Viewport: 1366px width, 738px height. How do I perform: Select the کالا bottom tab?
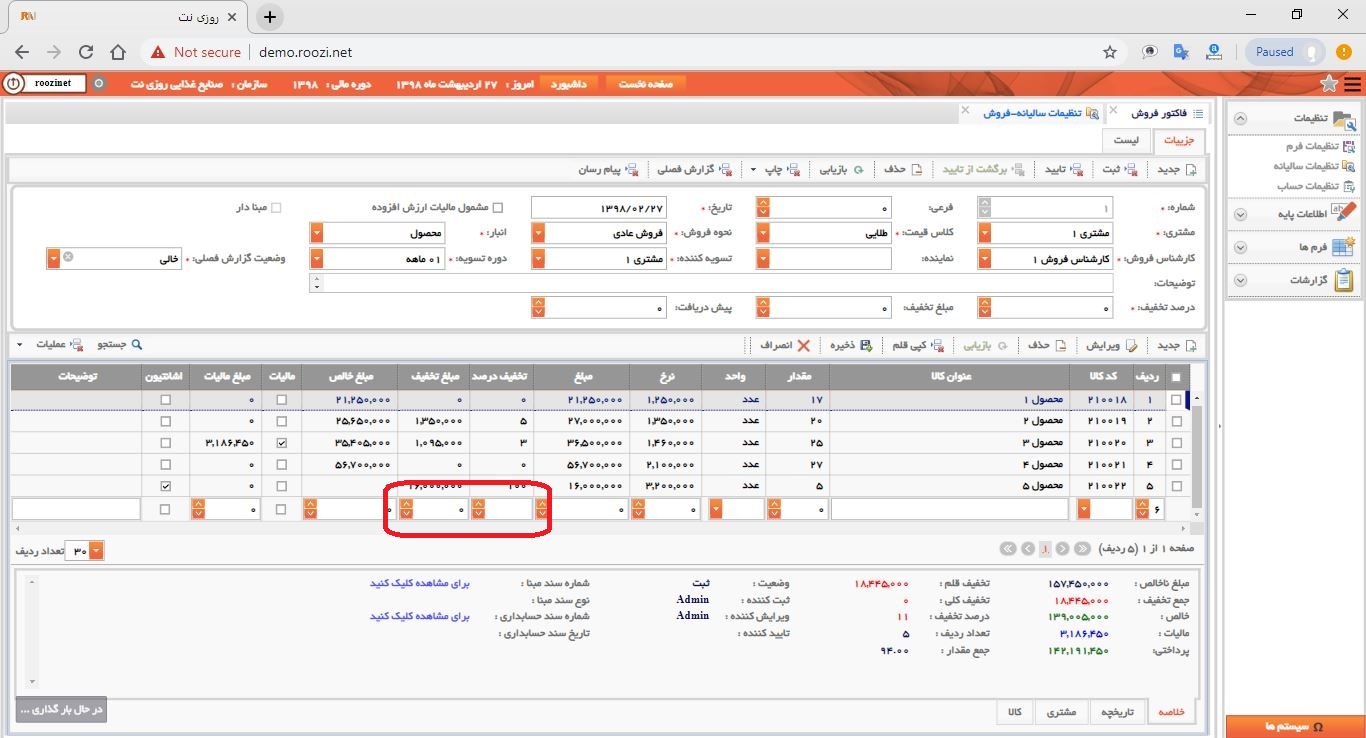(x=1014, y=712)
